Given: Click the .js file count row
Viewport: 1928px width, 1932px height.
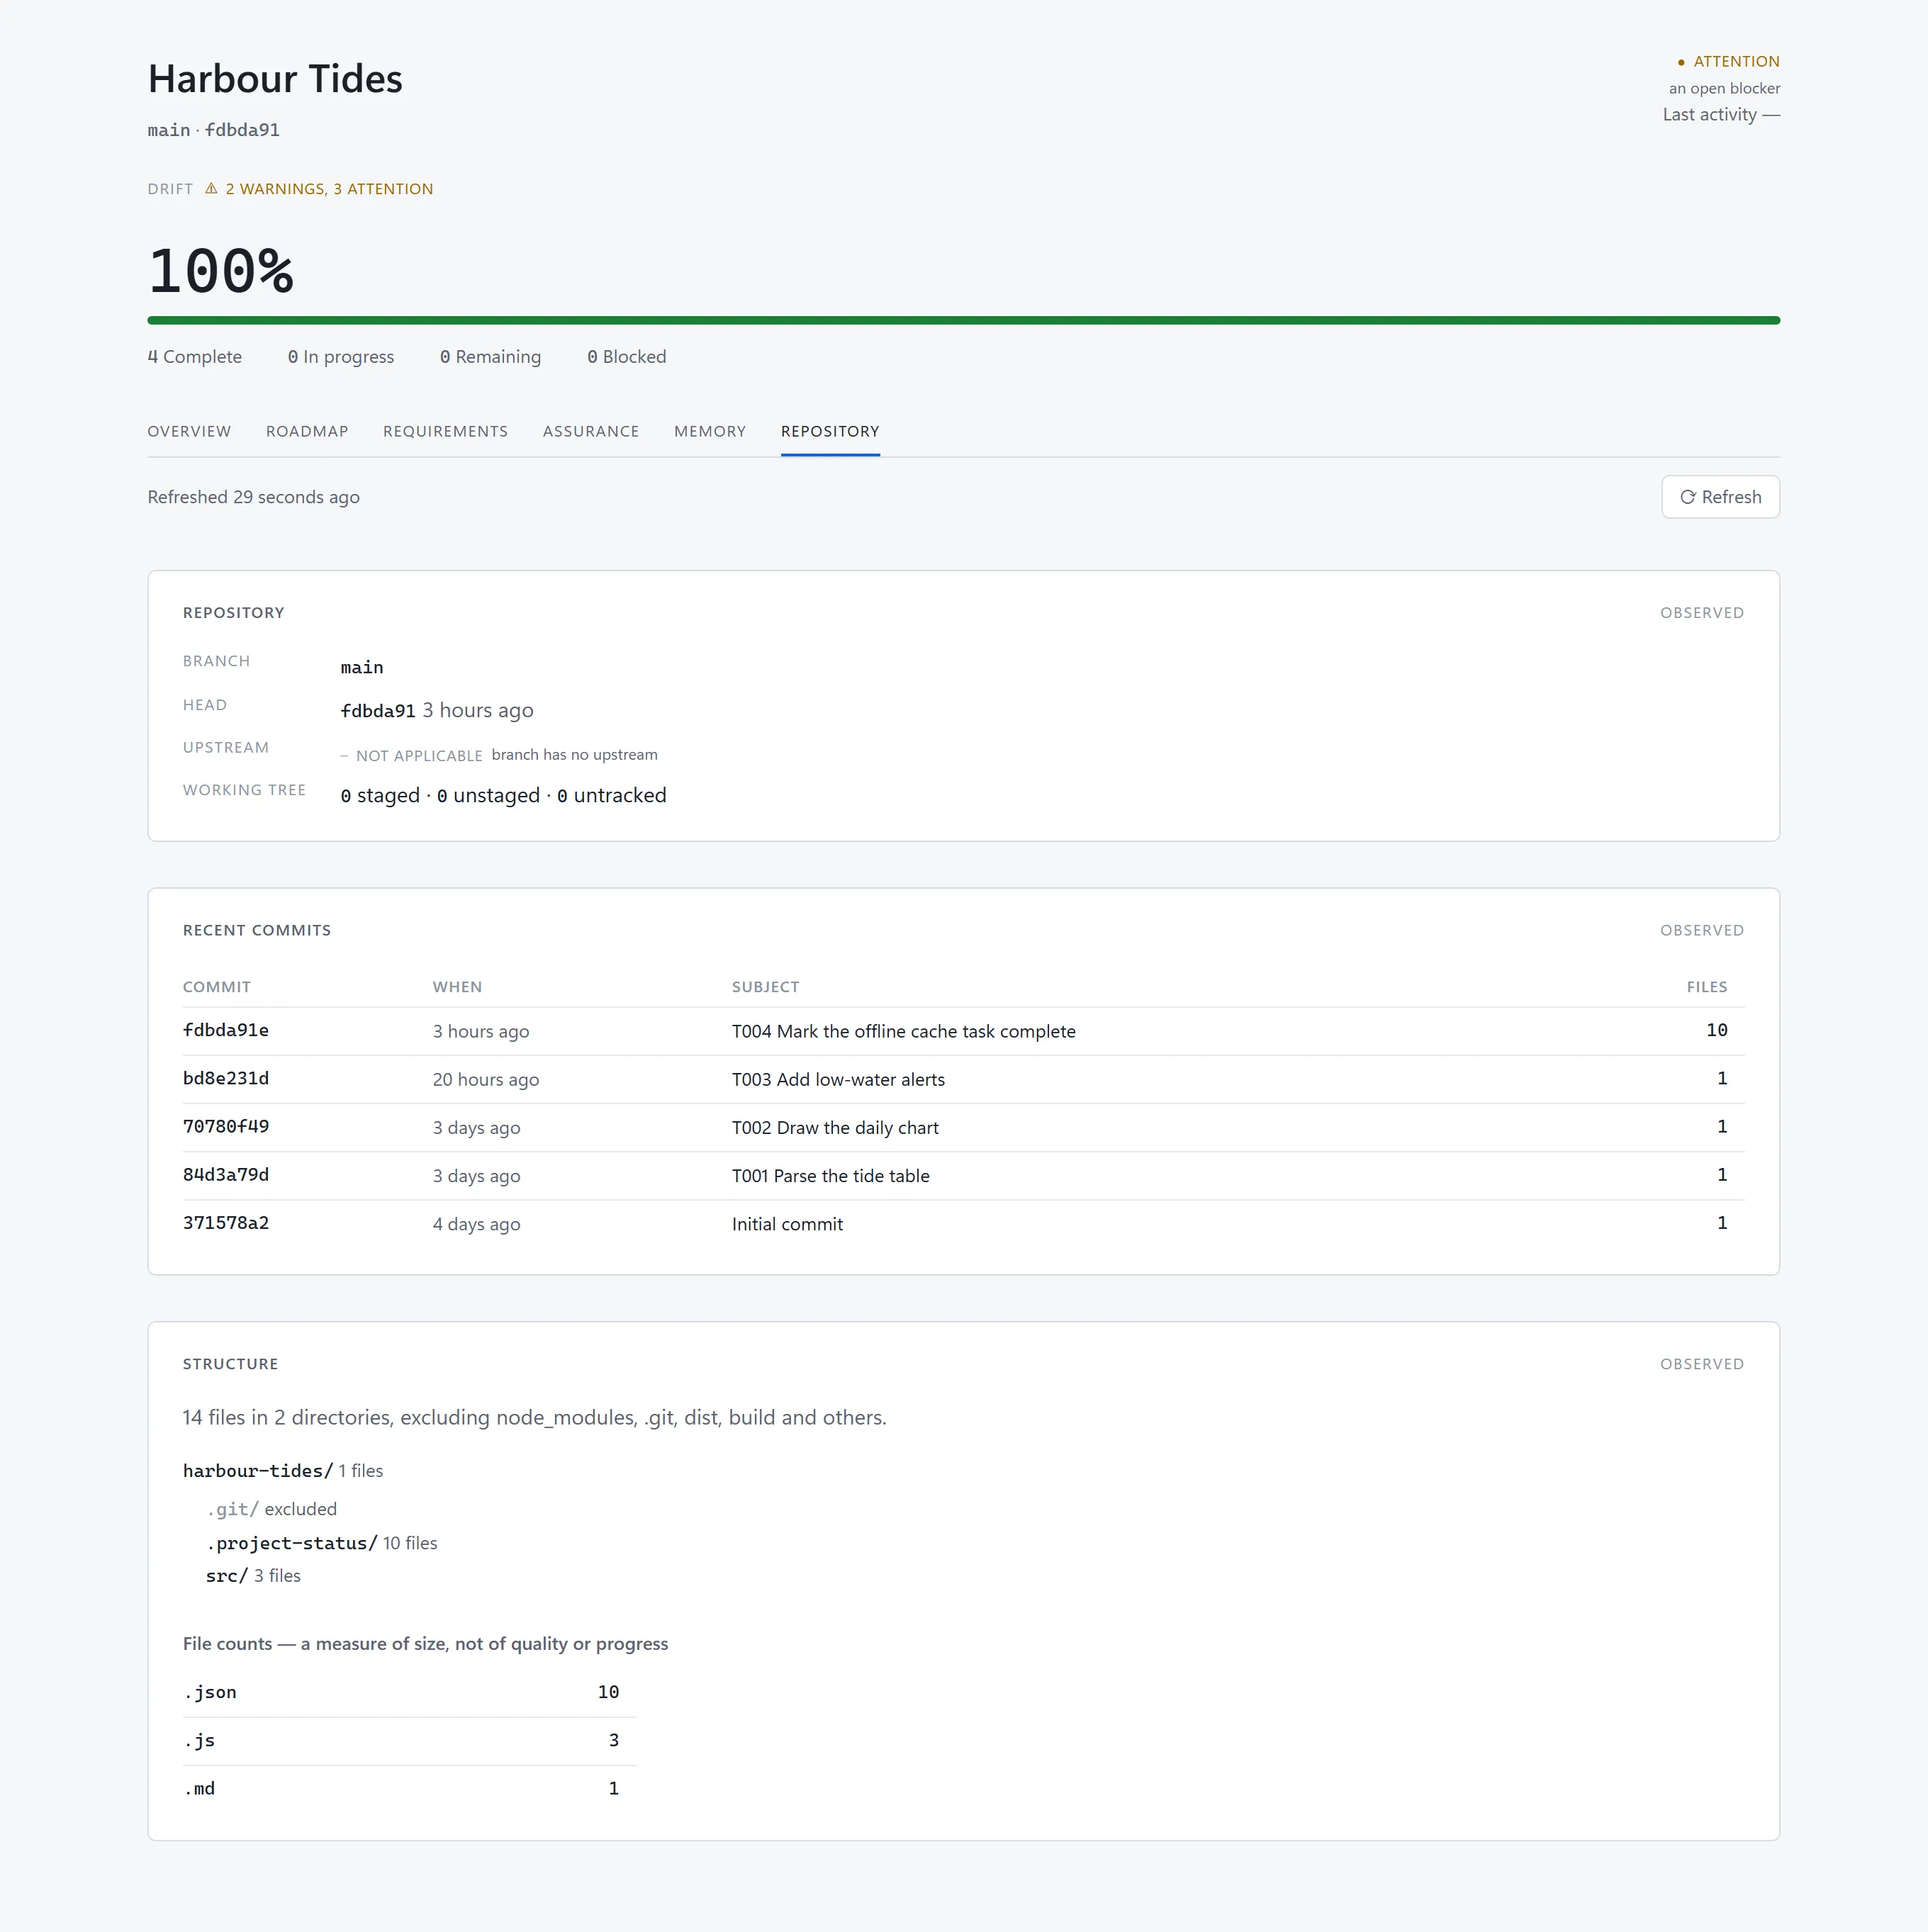Looking at the screenshot, I should [x=409, y=1740].
